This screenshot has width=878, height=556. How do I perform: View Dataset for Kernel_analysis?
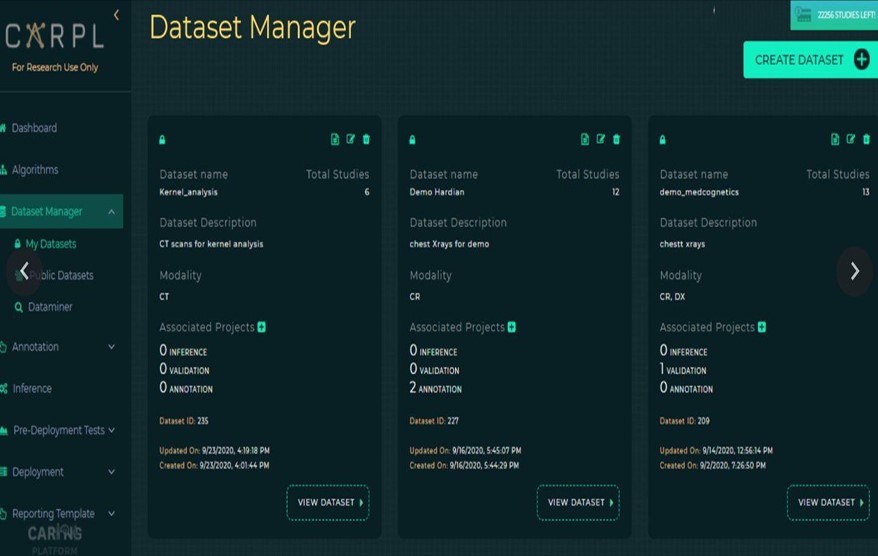point(328,503)
